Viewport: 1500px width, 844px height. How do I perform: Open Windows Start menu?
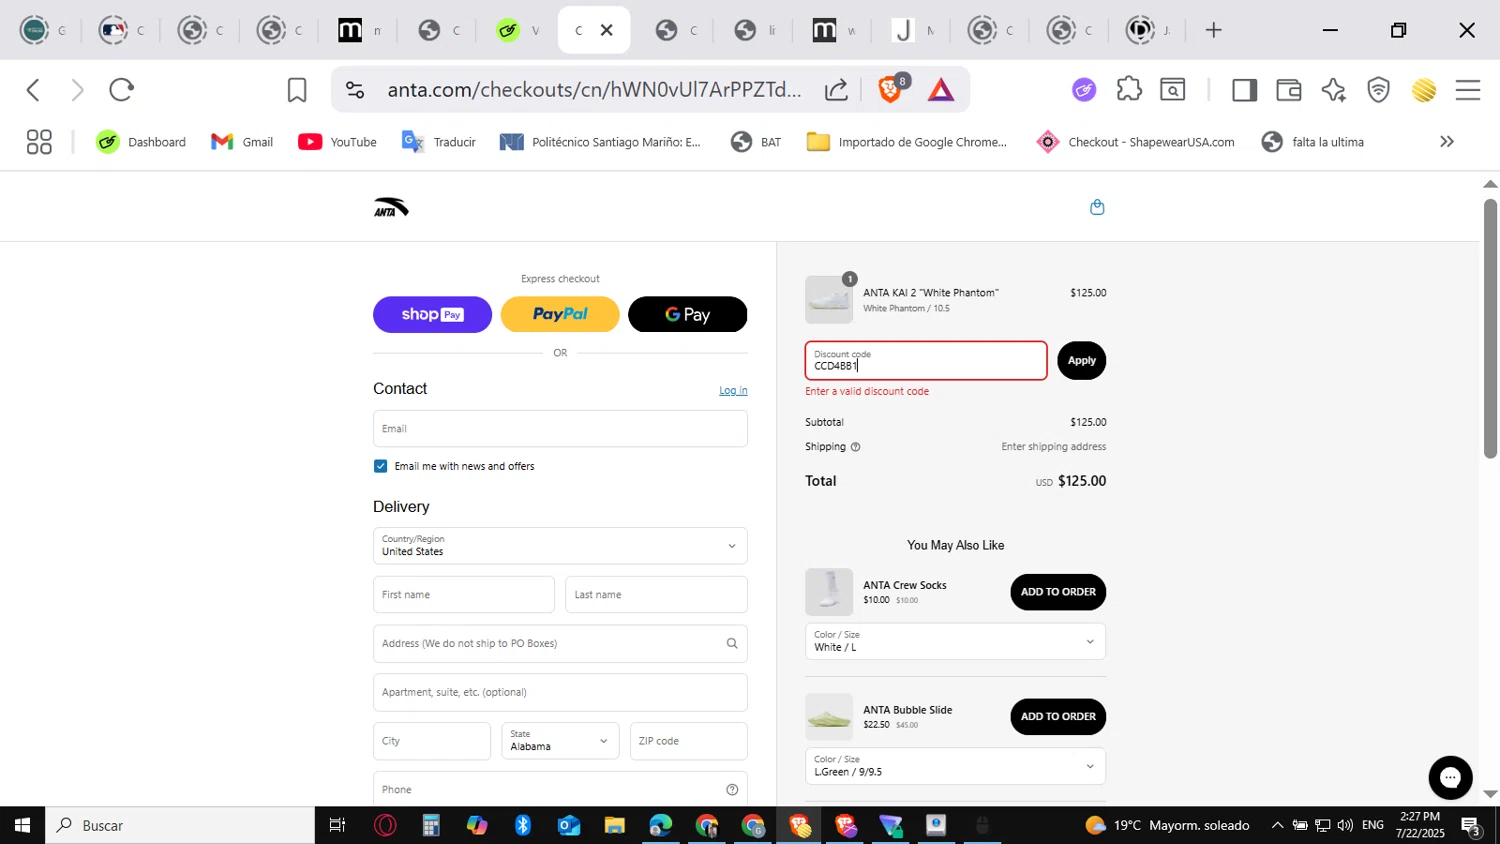pos(22,825)
